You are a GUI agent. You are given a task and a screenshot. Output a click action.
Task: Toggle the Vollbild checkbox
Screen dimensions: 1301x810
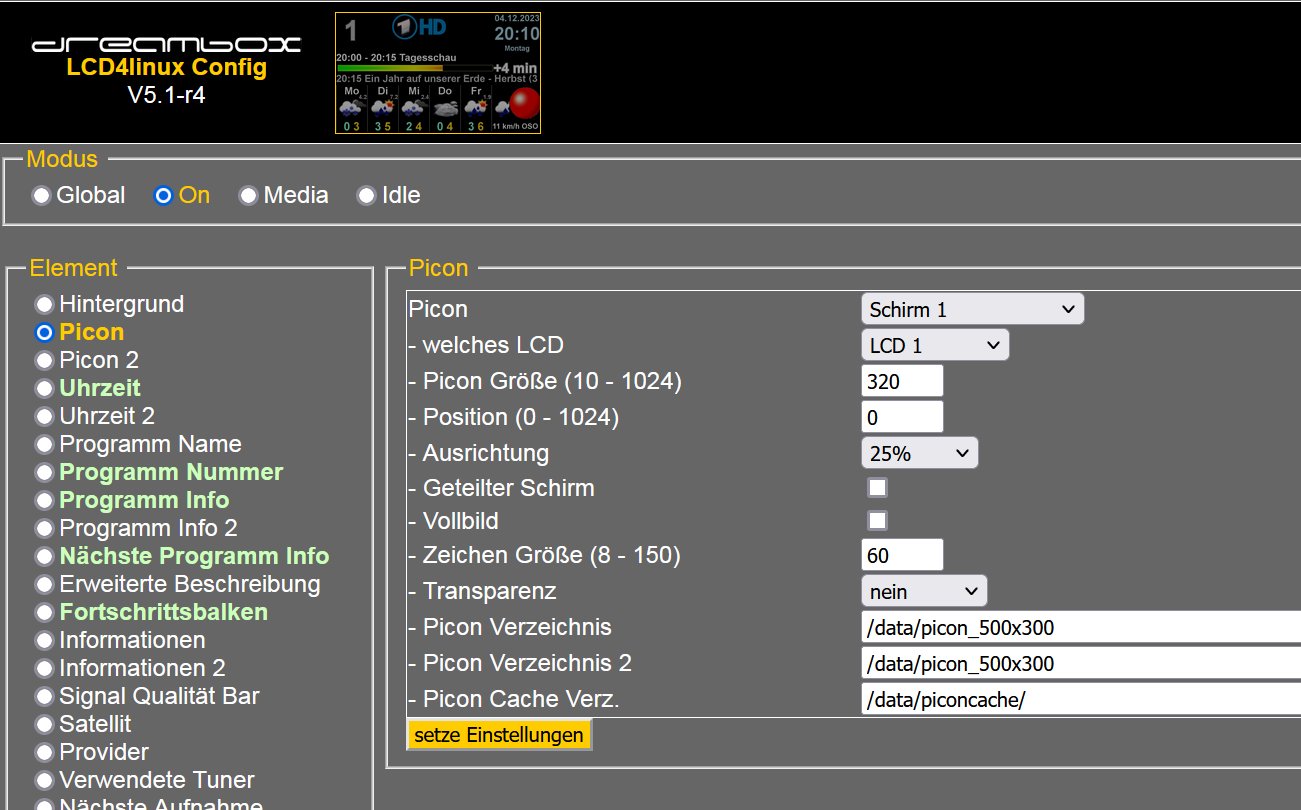click(877, 520)
